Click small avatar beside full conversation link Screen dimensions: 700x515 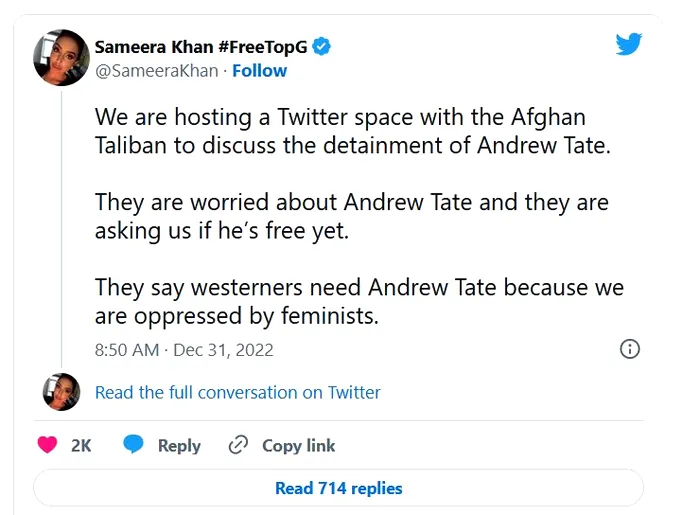(x=61, y=392)
